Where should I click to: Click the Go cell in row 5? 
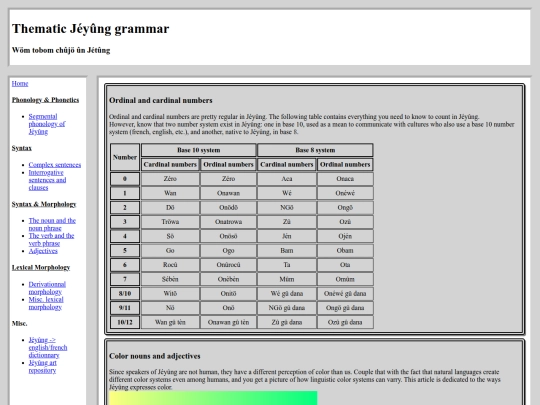coord(170,250)
